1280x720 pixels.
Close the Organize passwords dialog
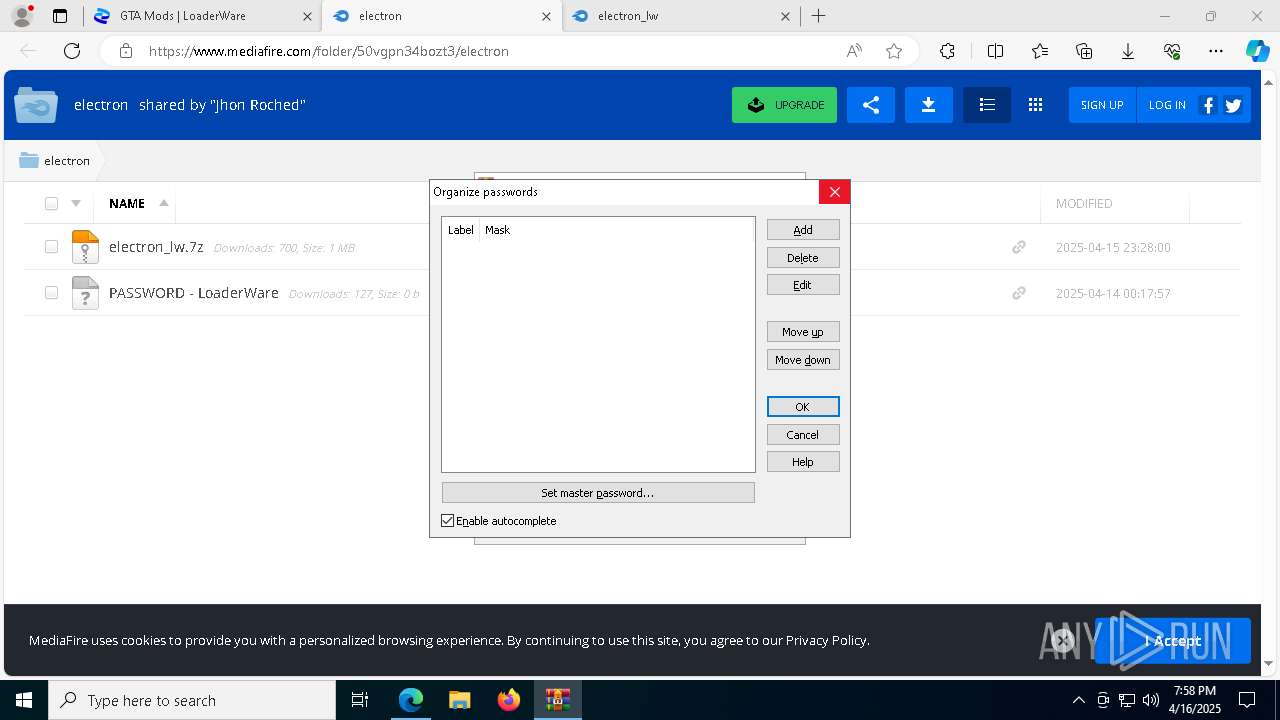(834, 192)
